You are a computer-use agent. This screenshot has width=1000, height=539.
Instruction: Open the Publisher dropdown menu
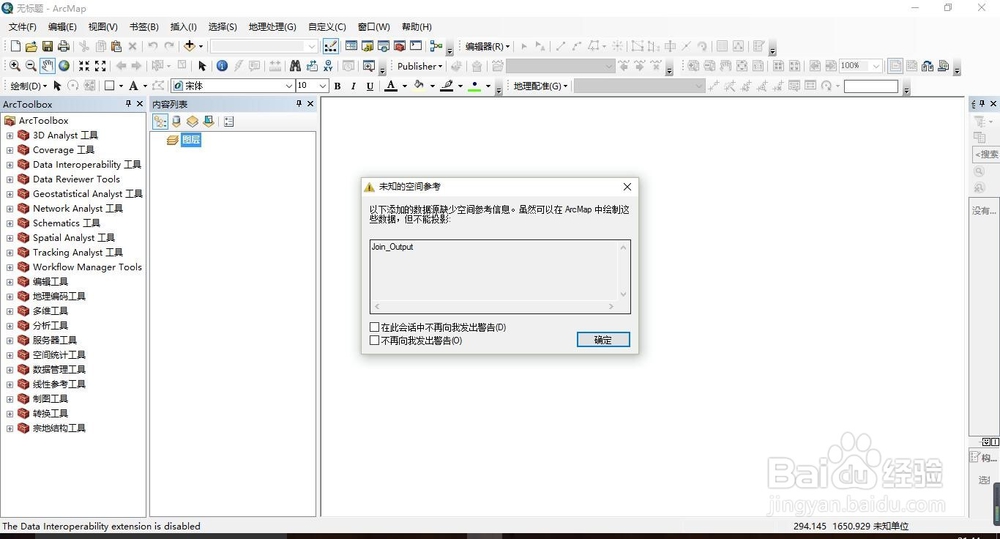419,66
